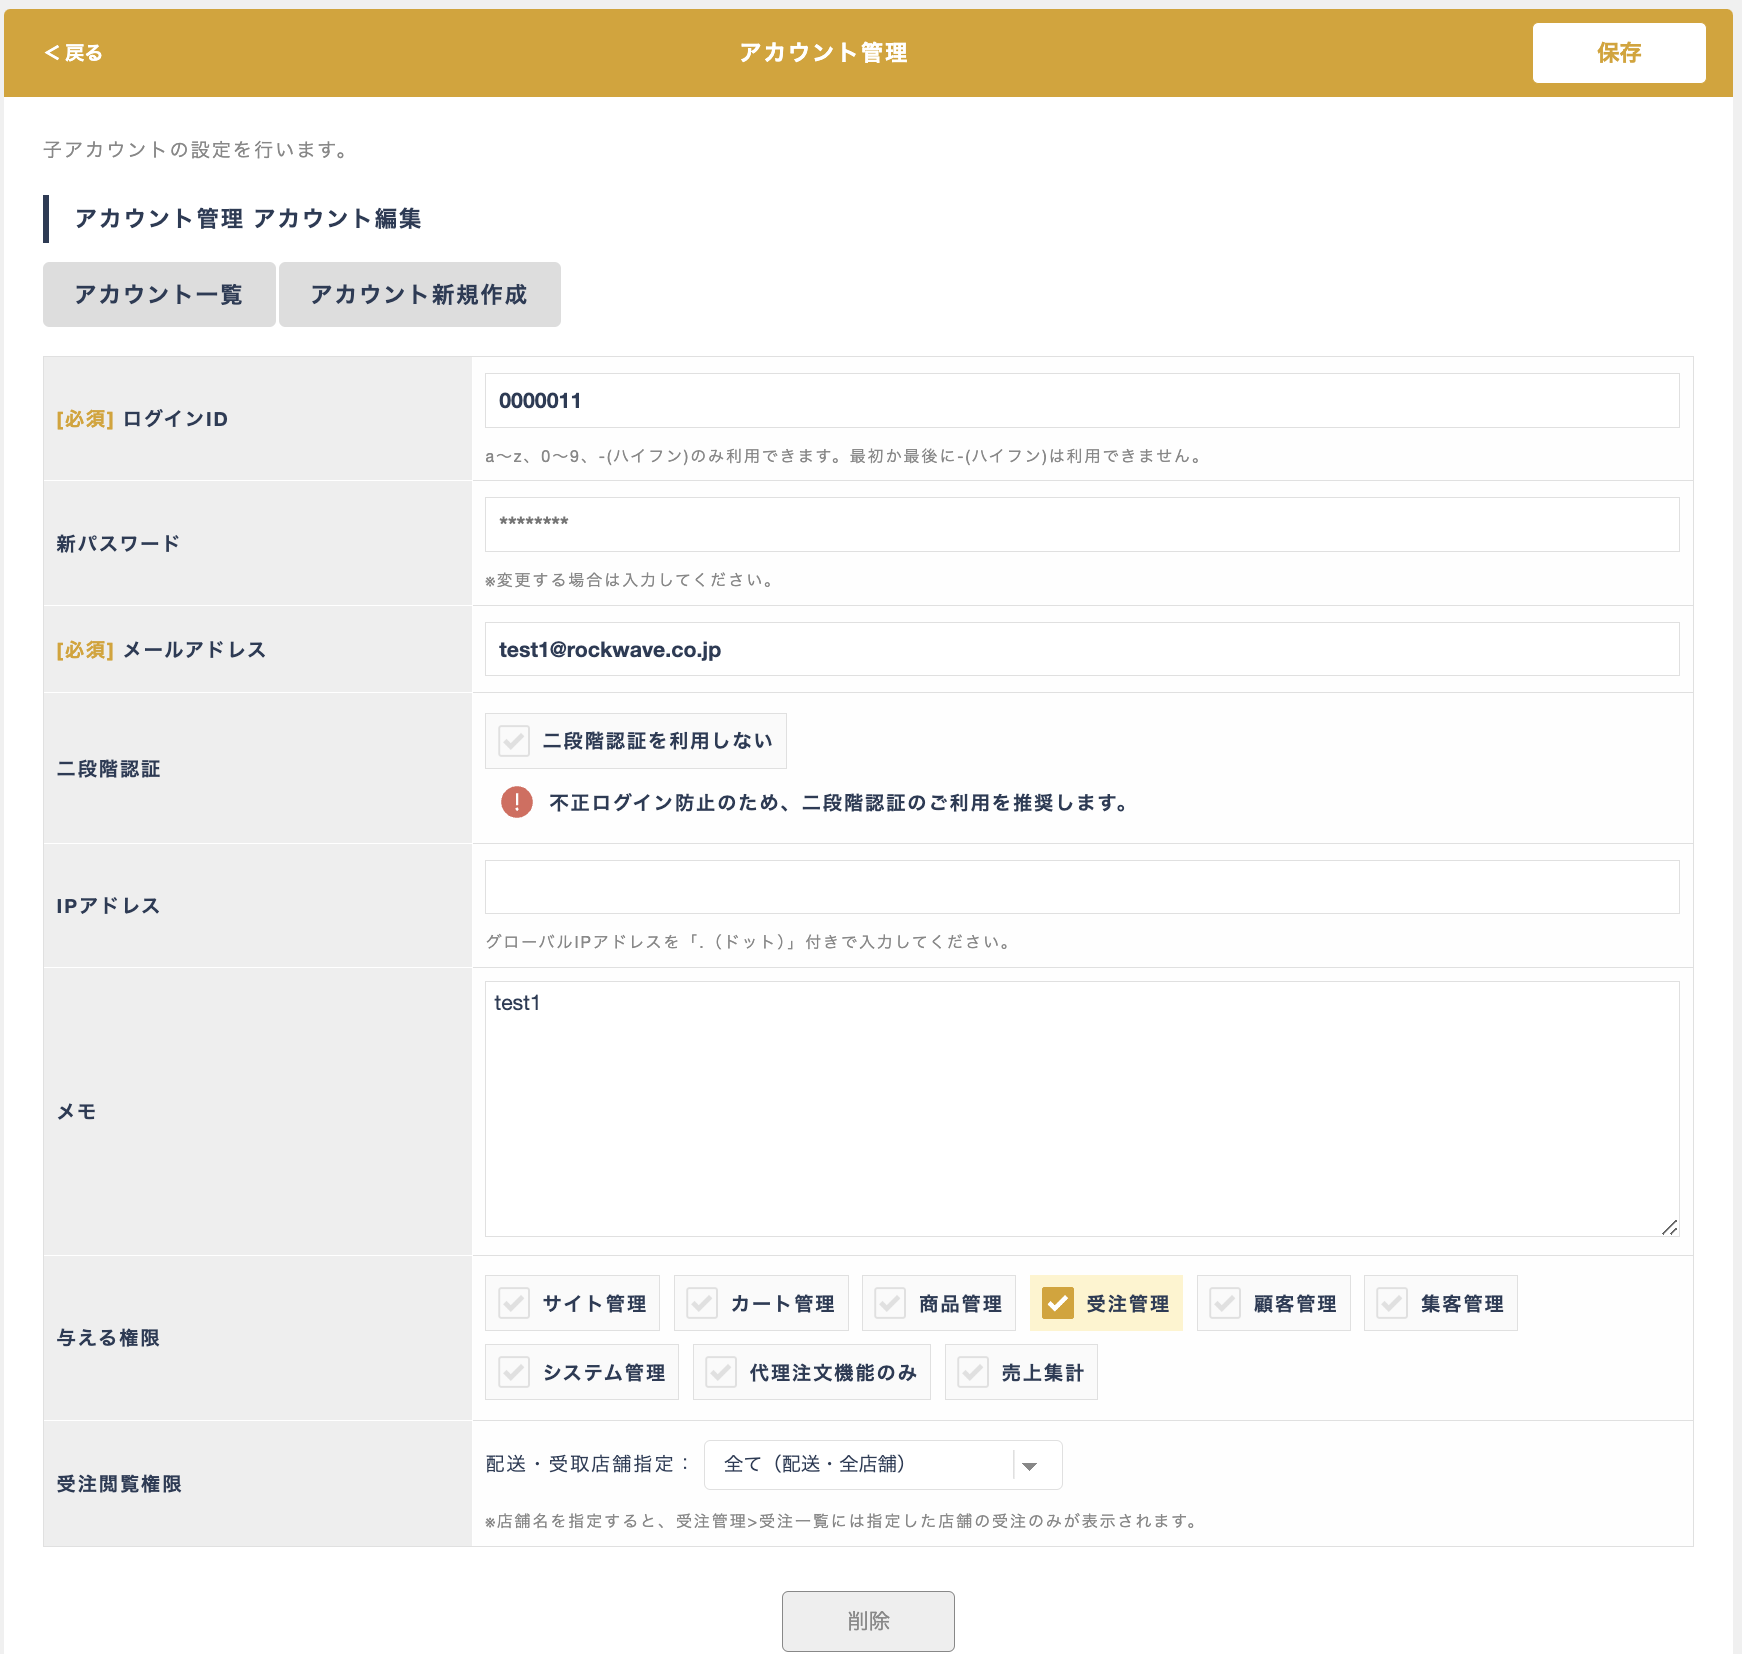Click the 削除 button
The width and height of the screenshot is (1742, 1654).
868,1621
